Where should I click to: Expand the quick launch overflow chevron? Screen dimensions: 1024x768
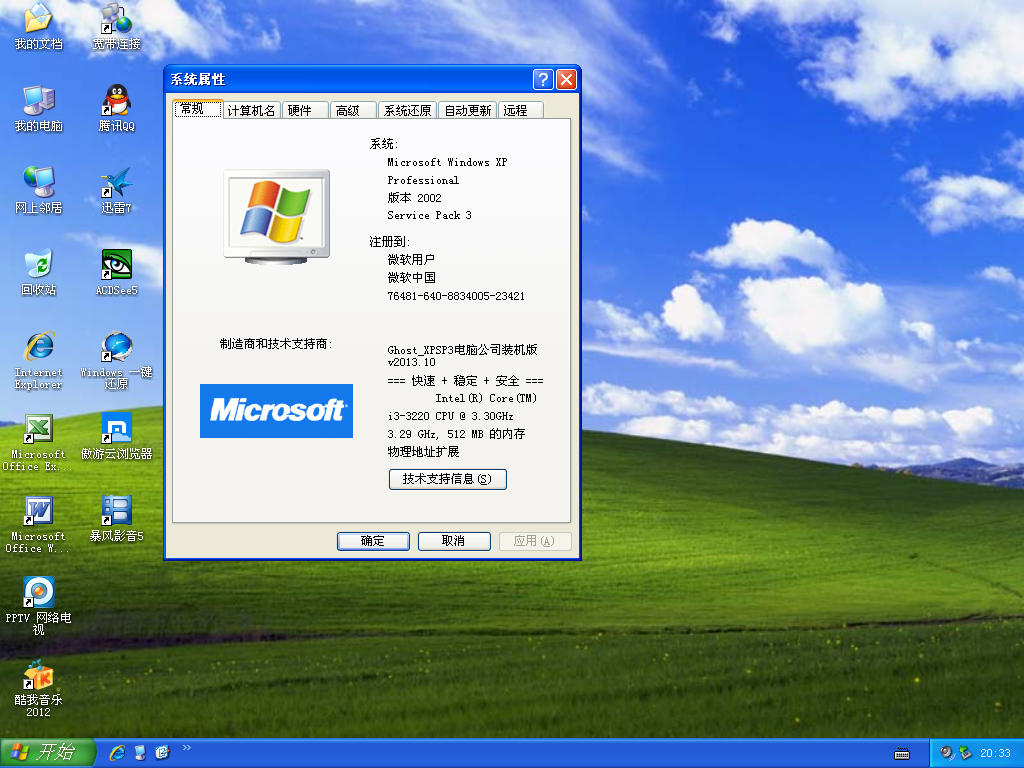click(187, 748)
